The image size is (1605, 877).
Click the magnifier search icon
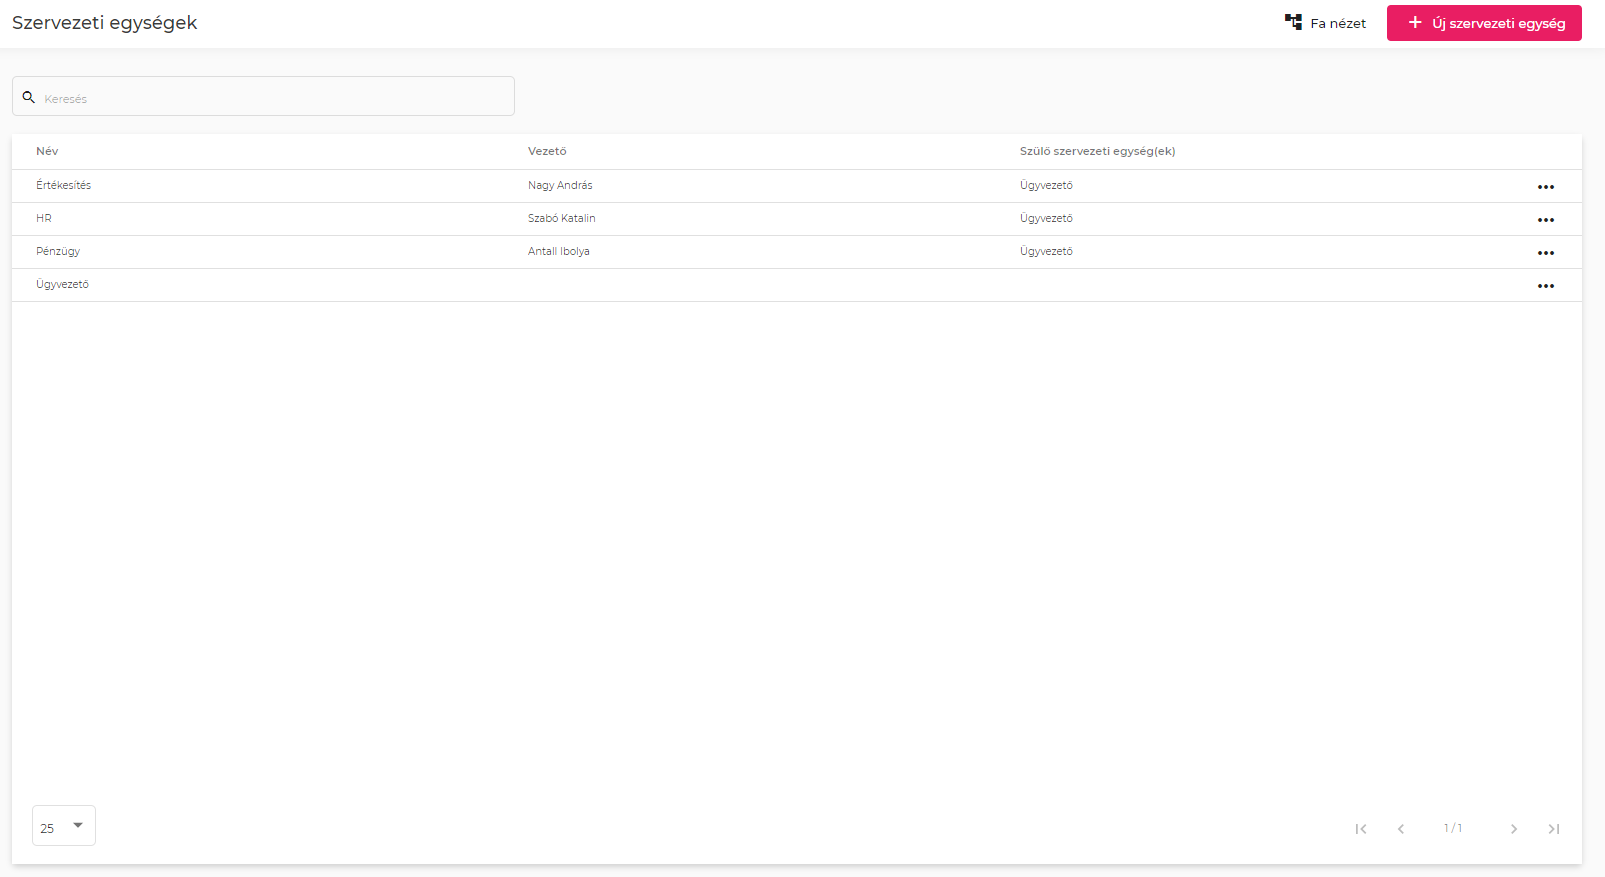click(x=29, y=98)
